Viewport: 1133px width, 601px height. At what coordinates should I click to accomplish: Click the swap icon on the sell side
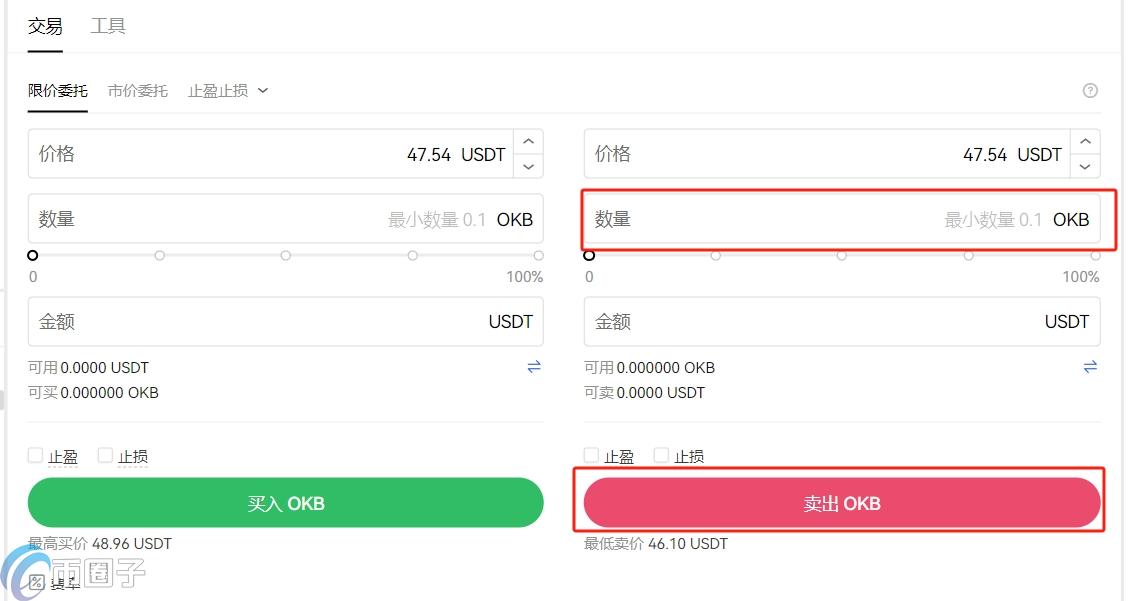[x=1090, y=366]
